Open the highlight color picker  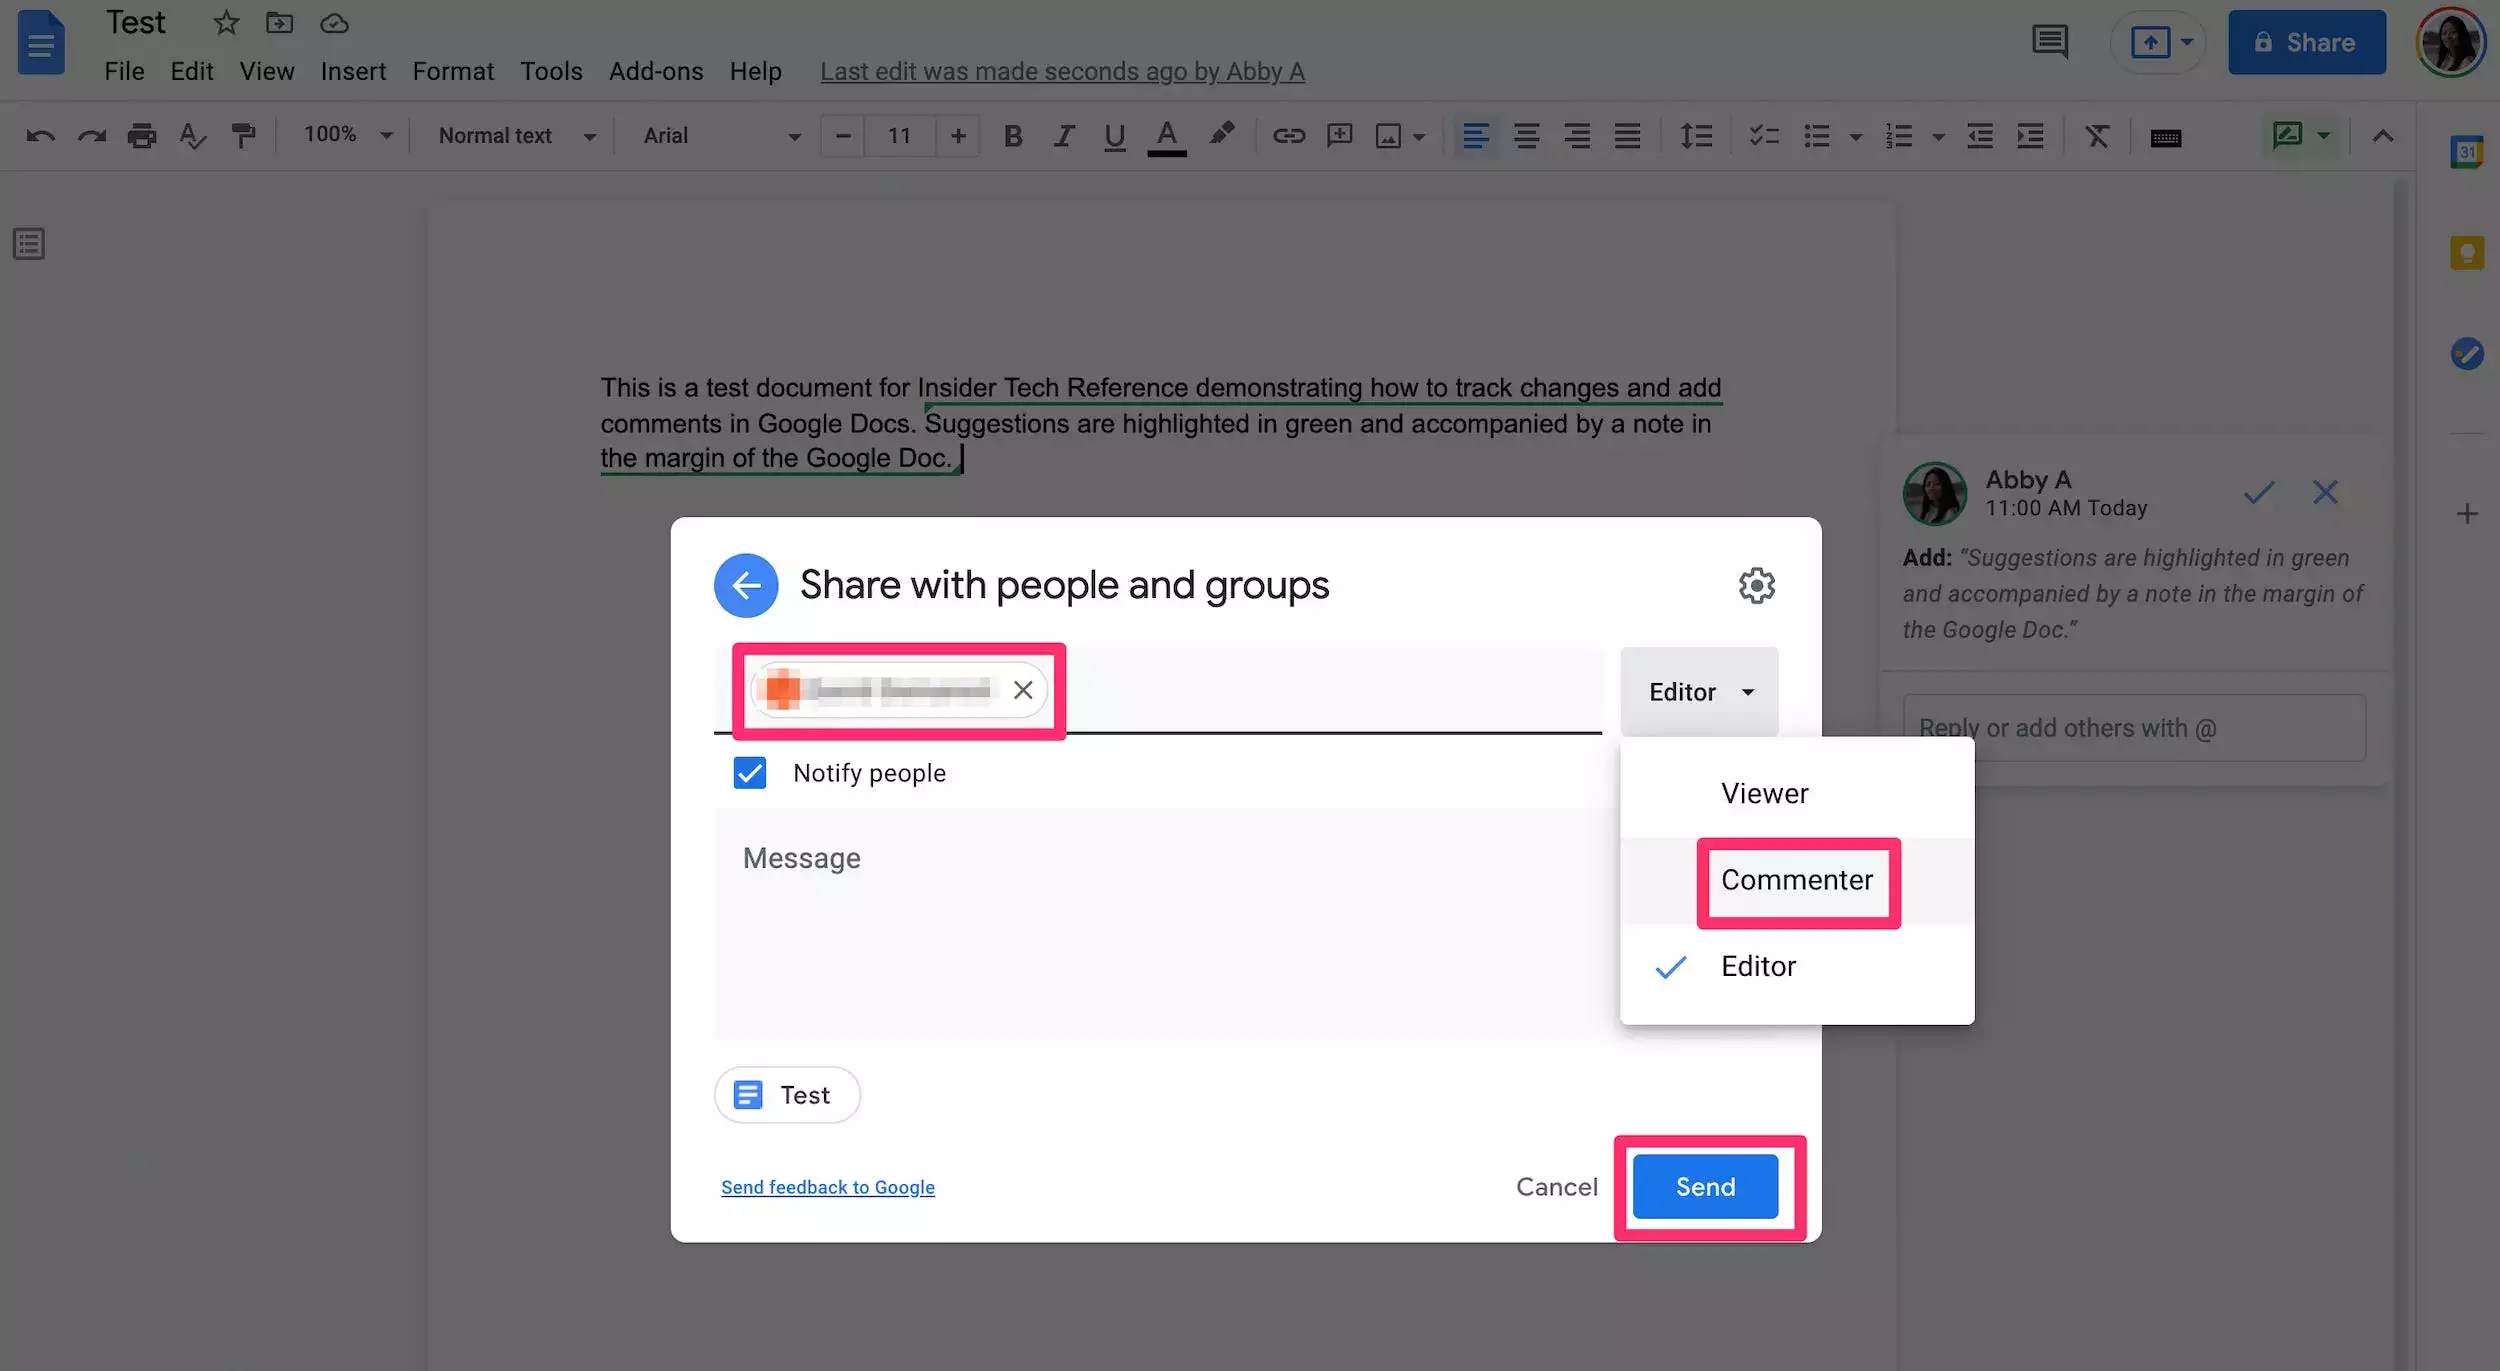point(1221,134)
